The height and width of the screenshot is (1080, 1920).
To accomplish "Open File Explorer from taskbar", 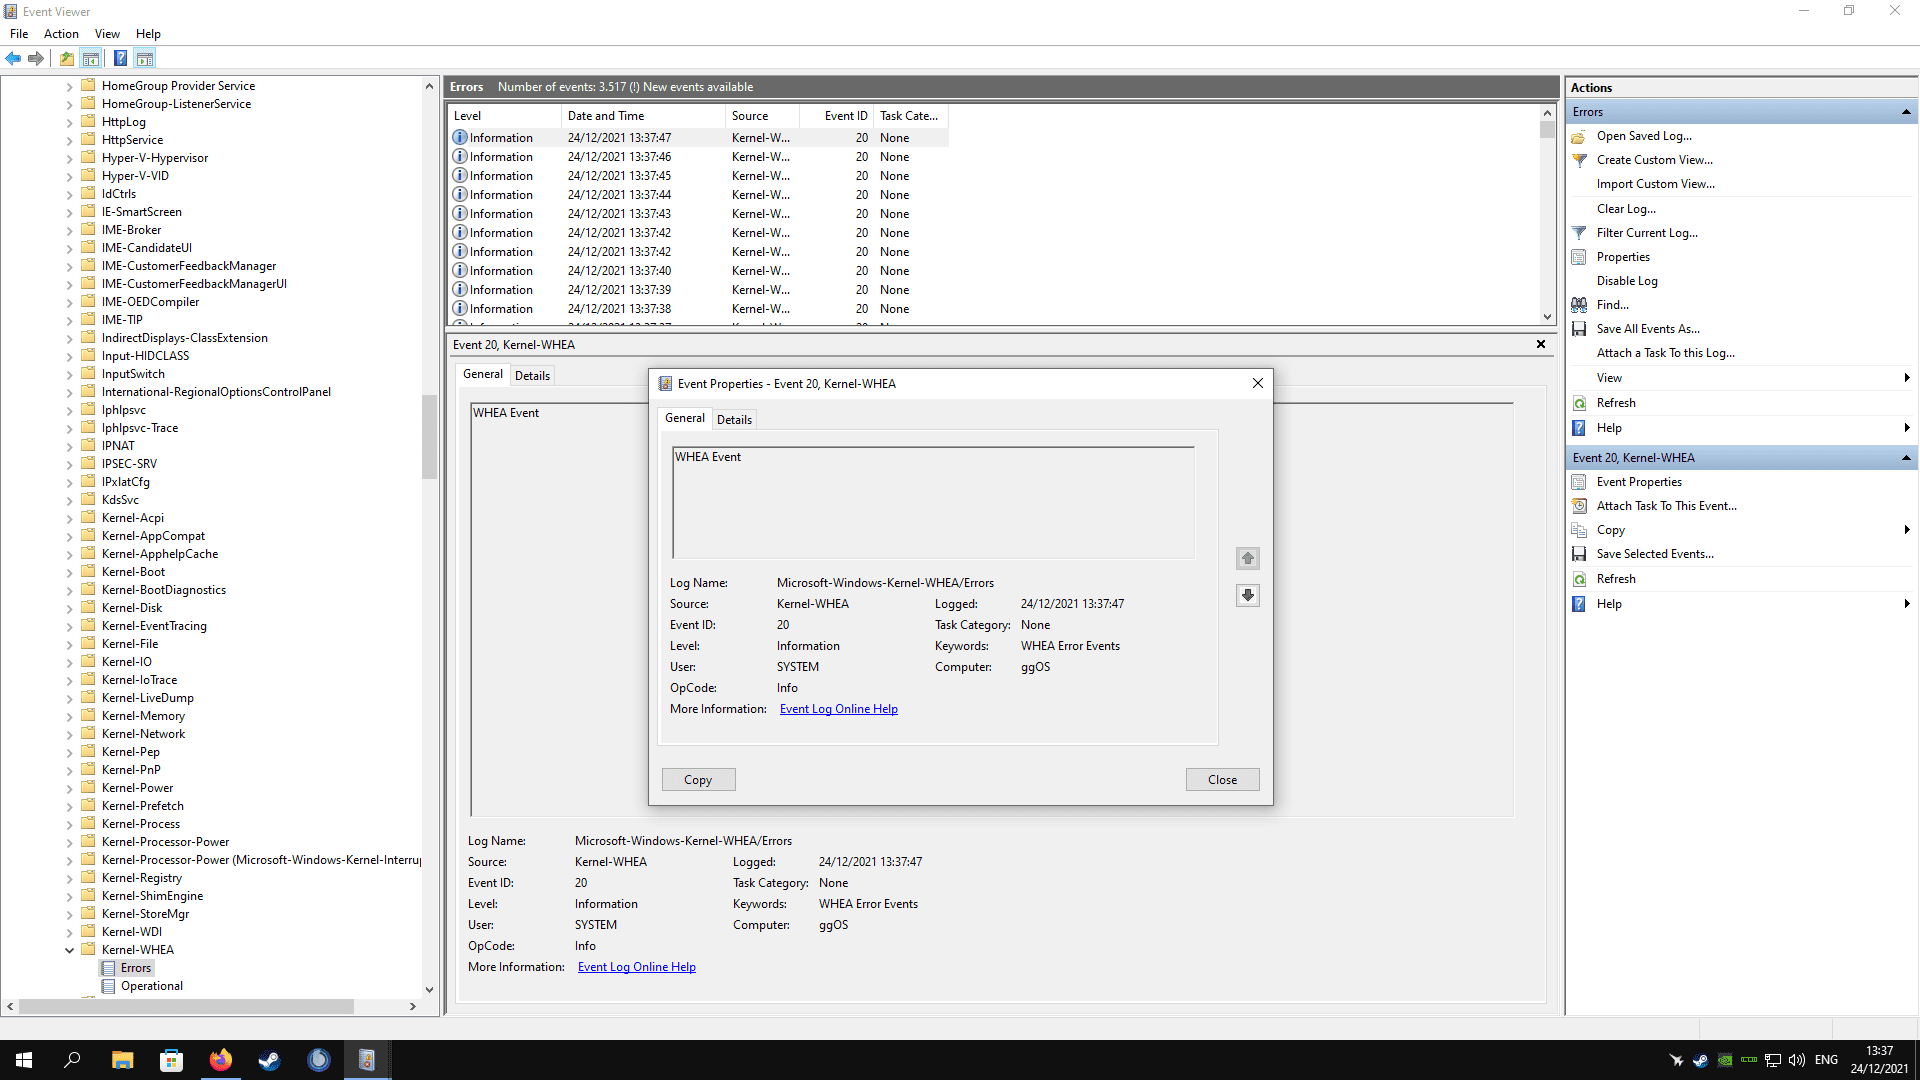I will 122,1060.
